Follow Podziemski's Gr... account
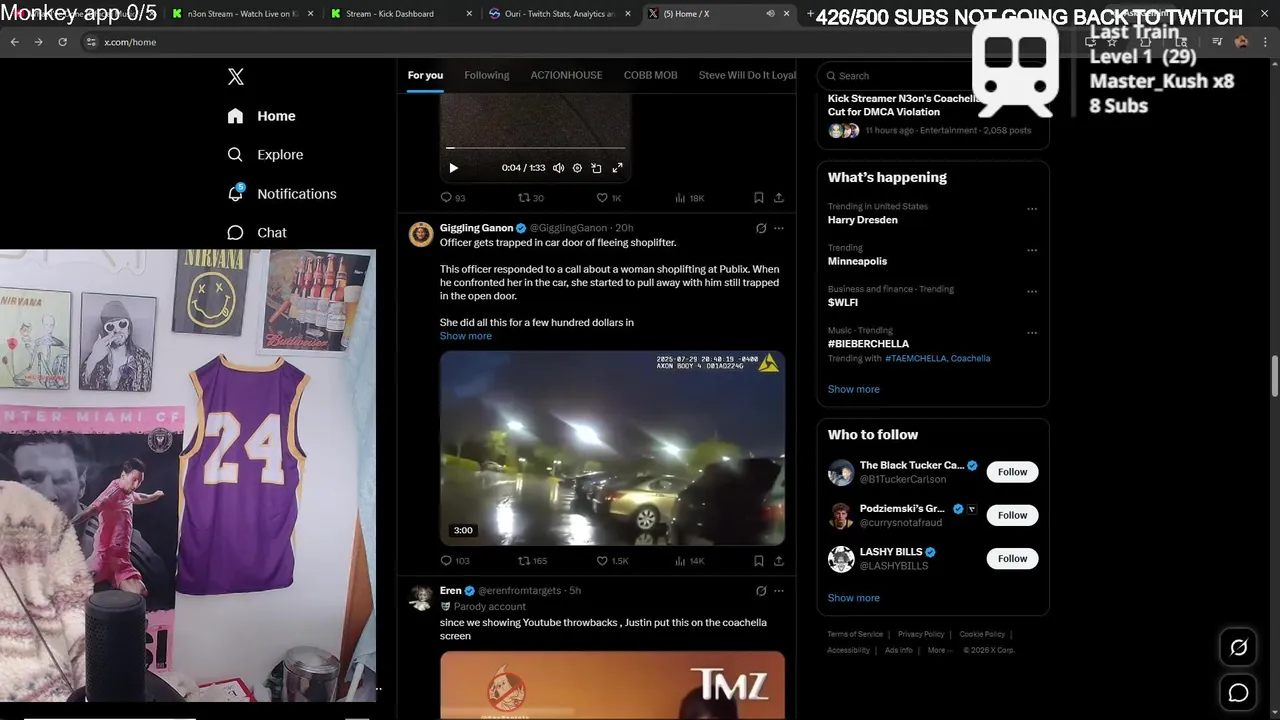1280x720 pixels. pos(1012,515)
